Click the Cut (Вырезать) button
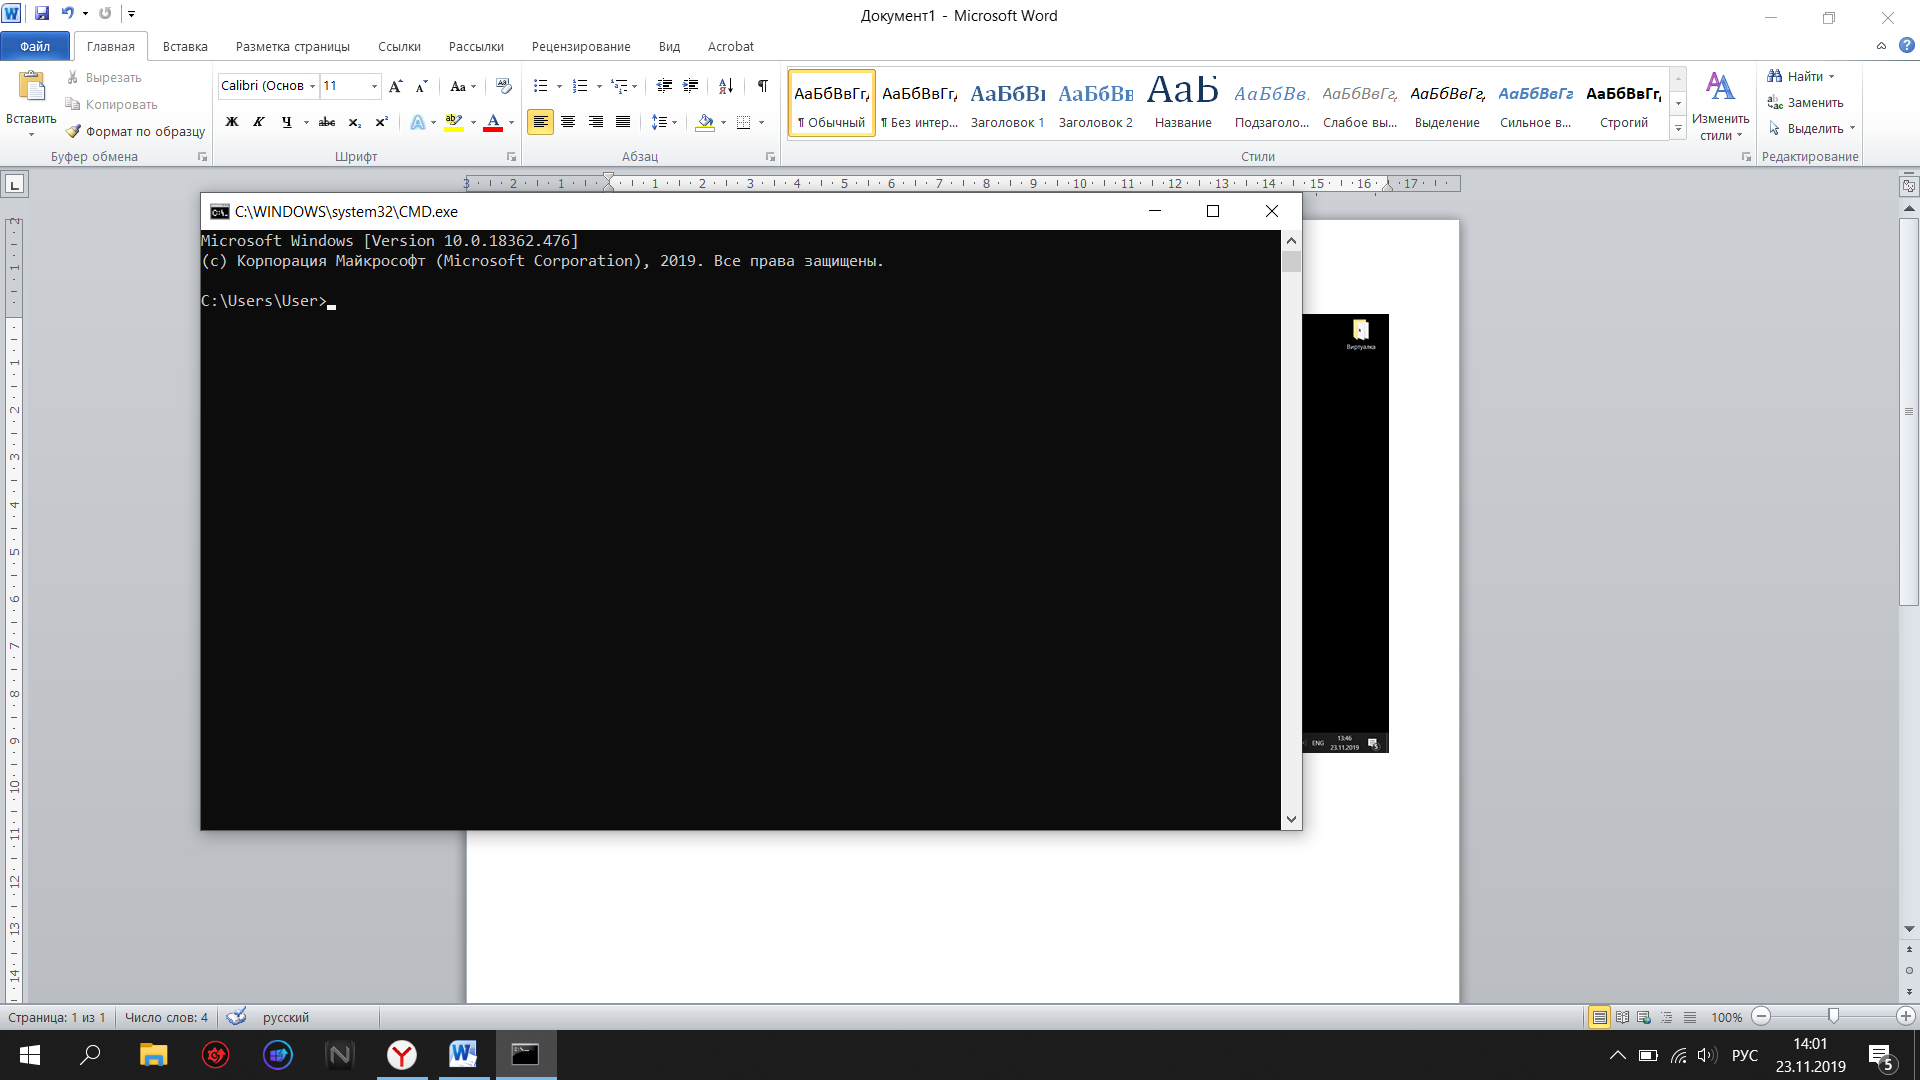This screenshot has width=1920, height=1080. pos(104,77)
